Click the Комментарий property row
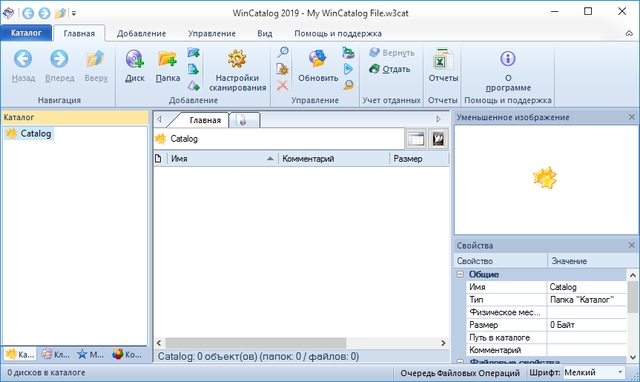Screen dimensions: 640x382 (x=546, y=350)
